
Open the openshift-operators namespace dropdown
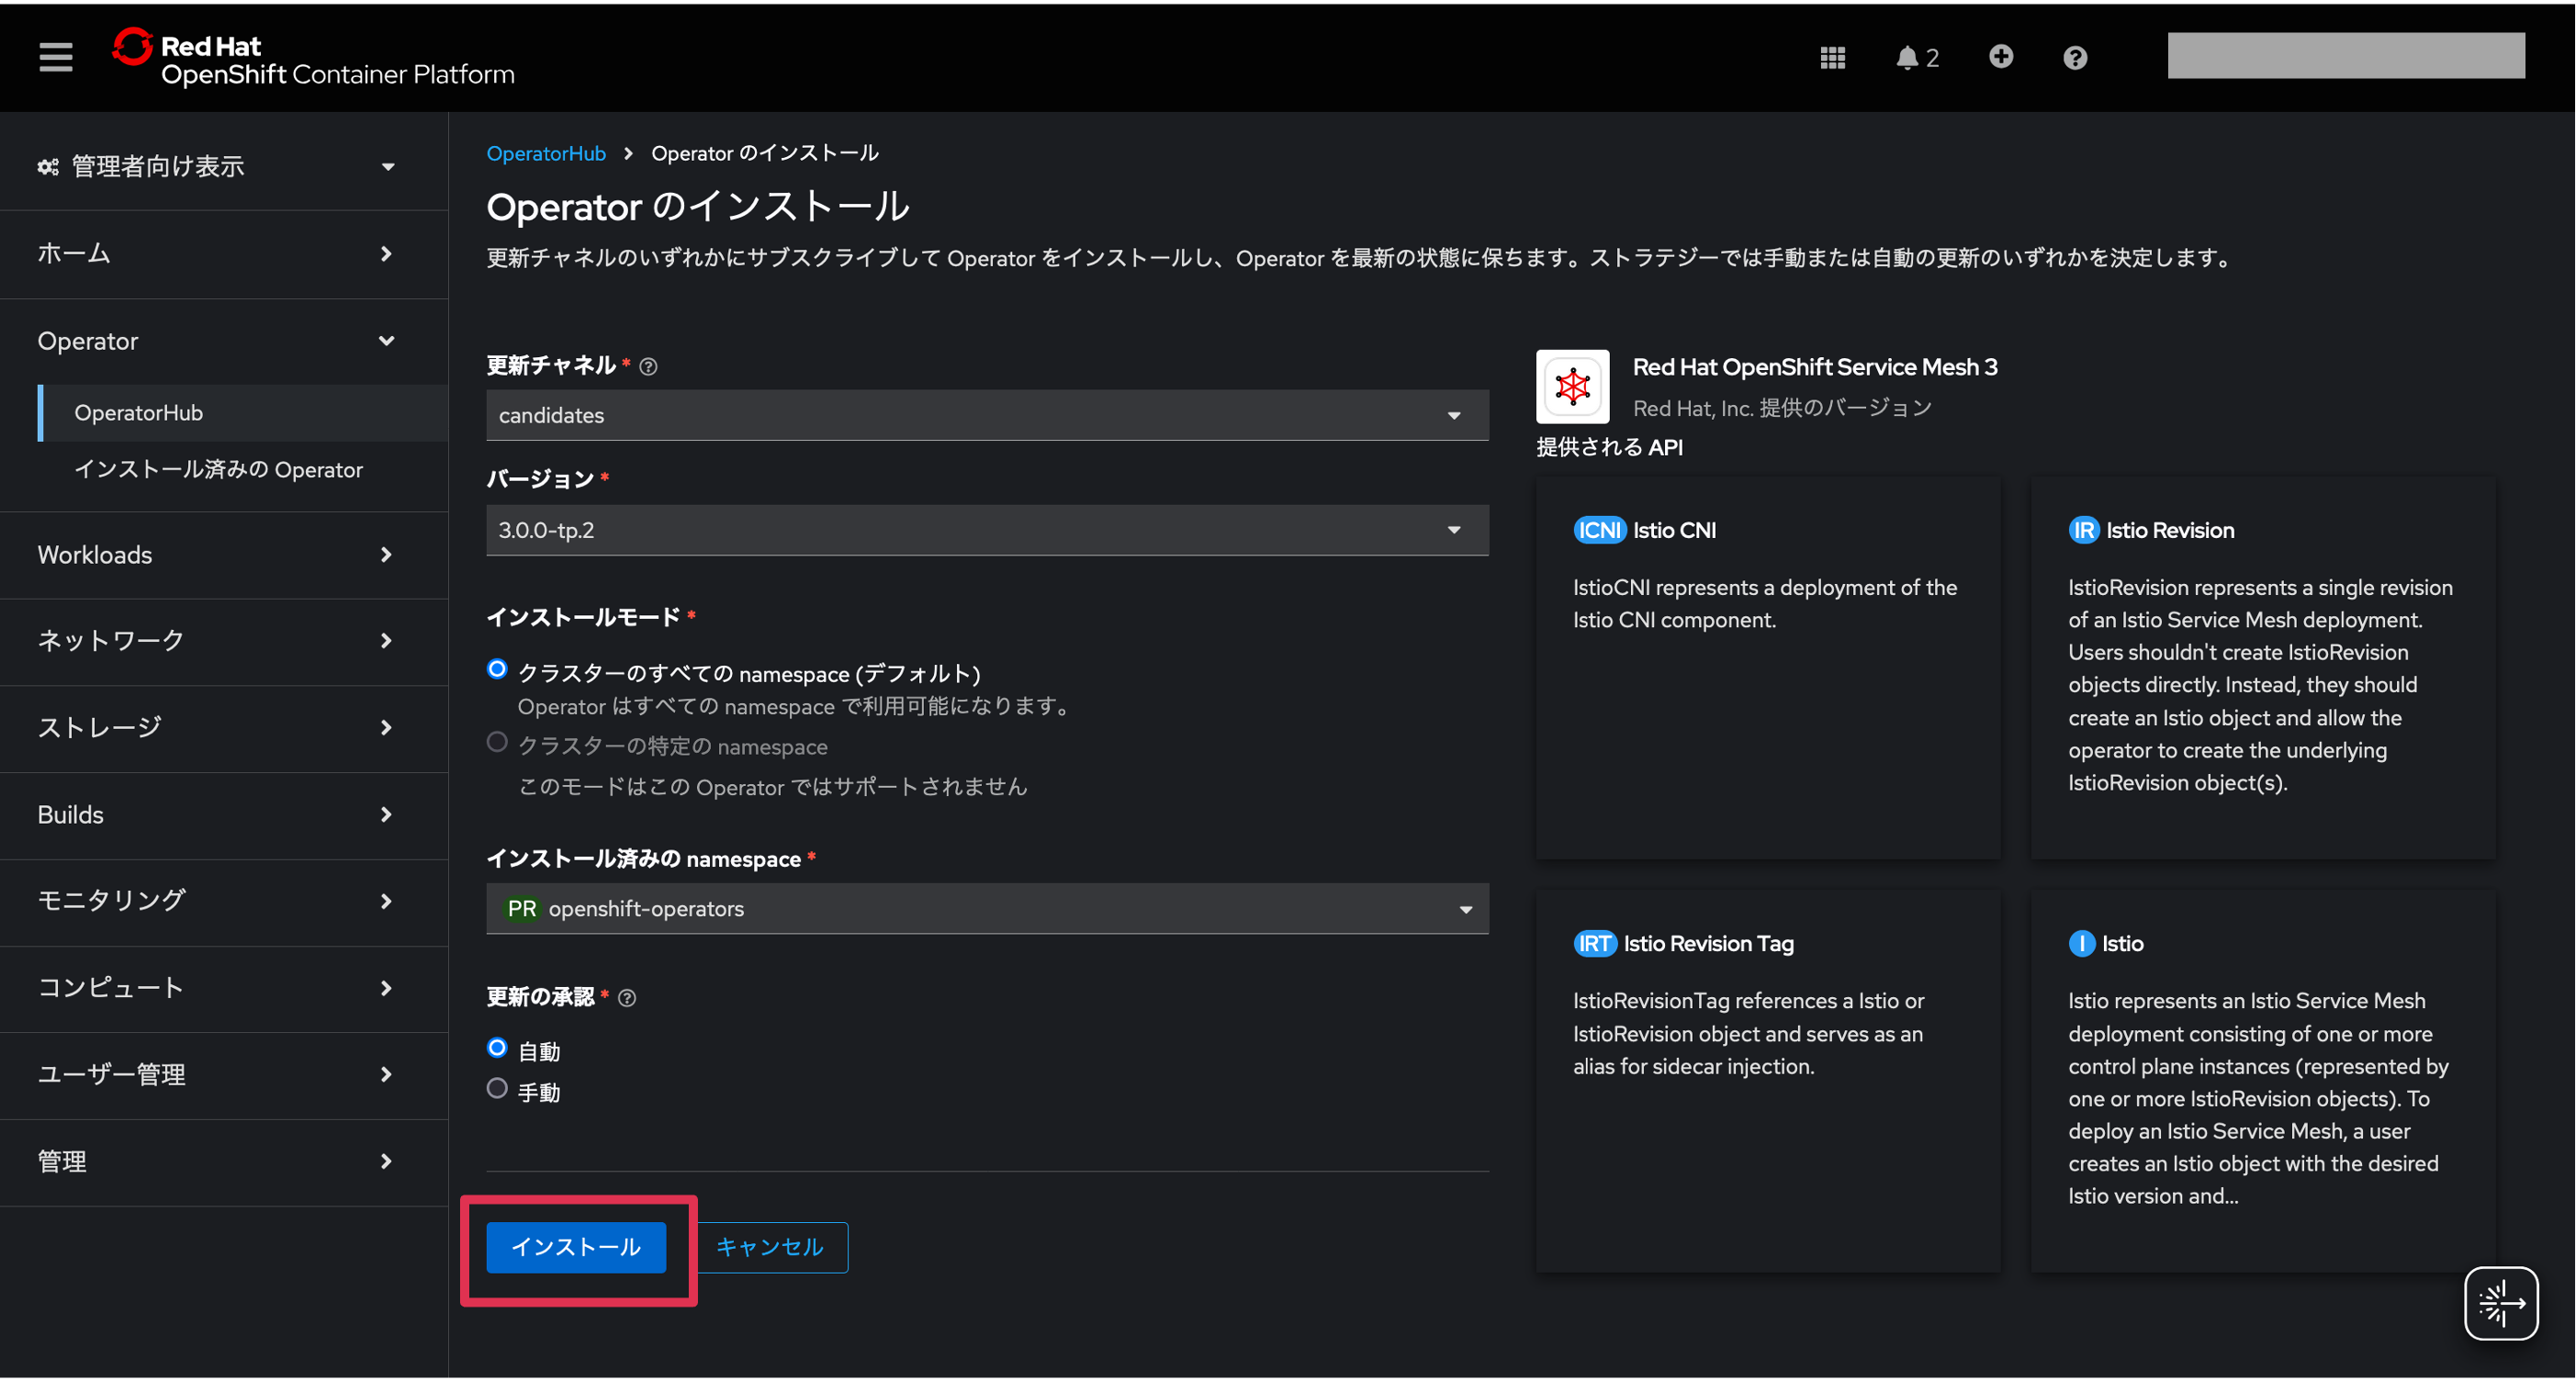point(986,908)
